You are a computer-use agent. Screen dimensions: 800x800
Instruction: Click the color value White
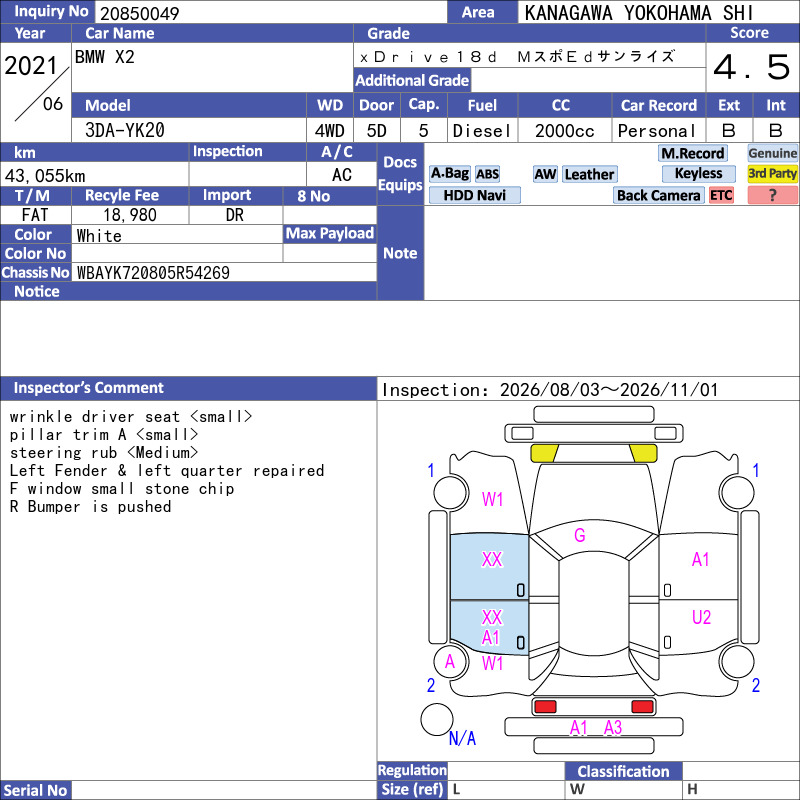pos(99,236)
